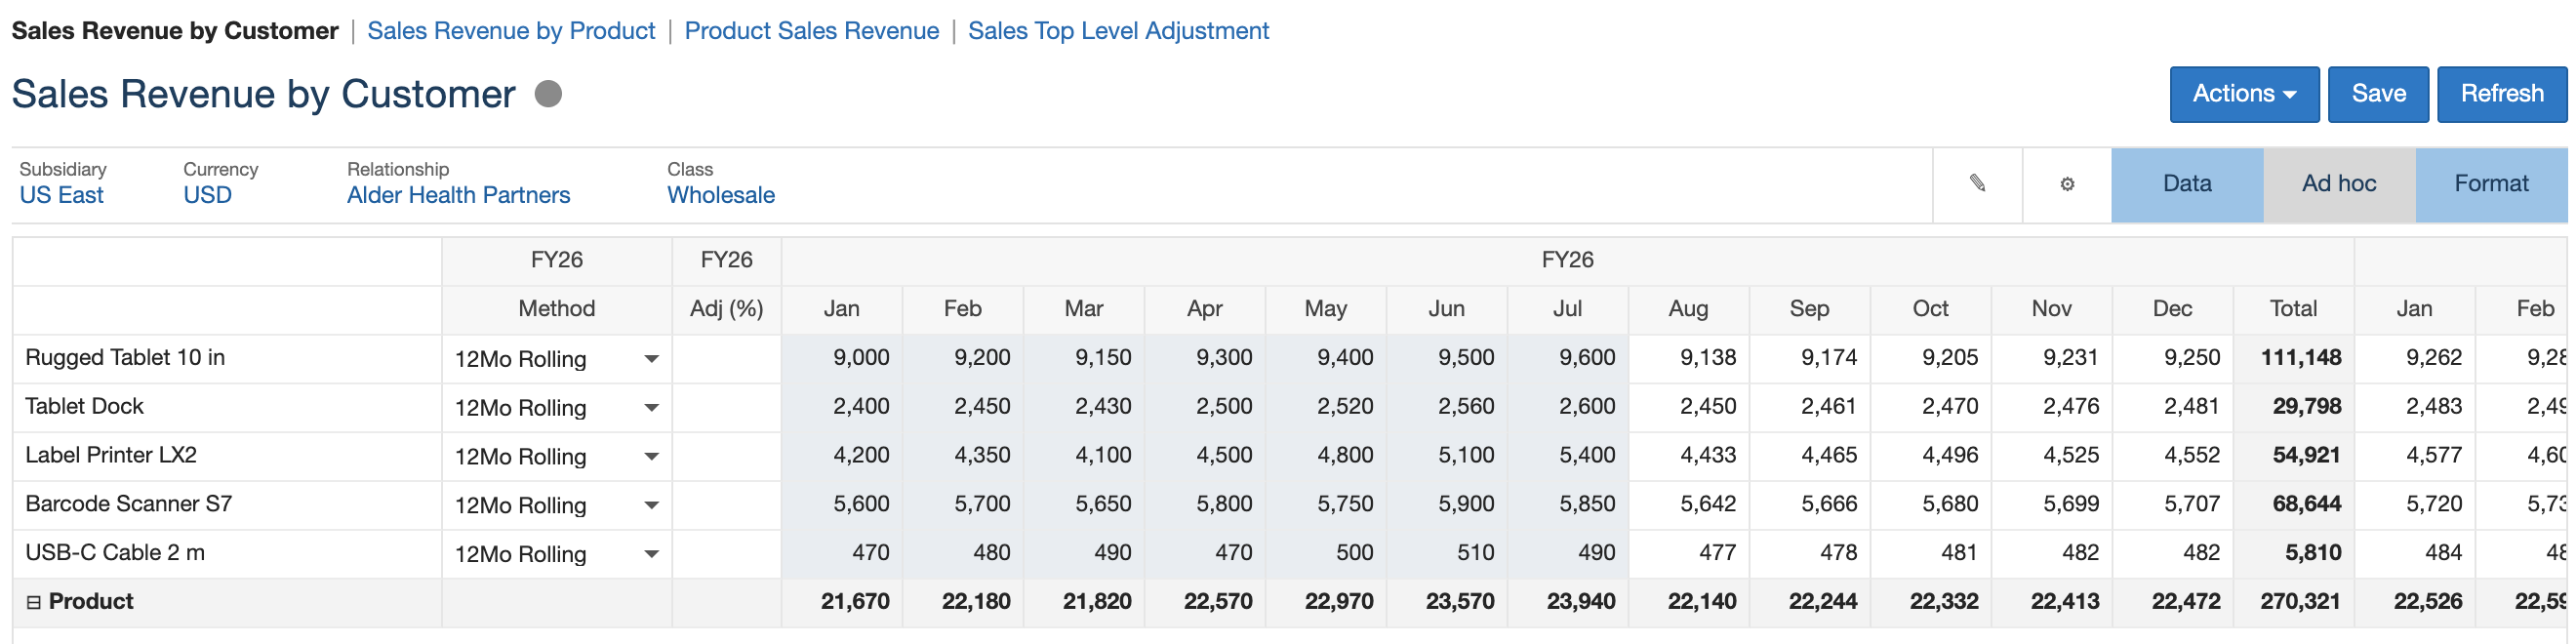This screenshot has width=2576, height=644.
Task: Select the Sales Revenue by Customer tab
Action: pos(175,31)
